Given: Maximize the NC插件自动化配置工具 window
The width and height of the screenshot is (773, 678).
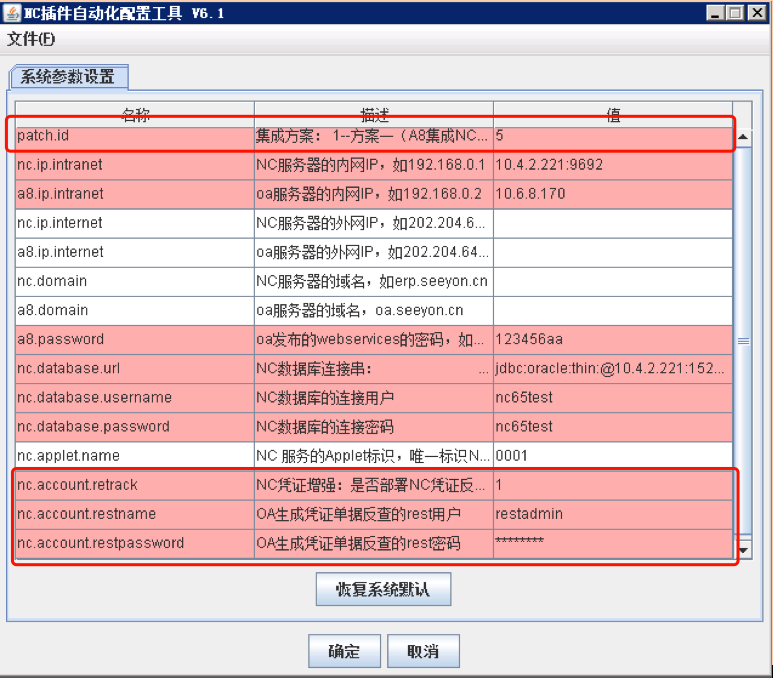Looking at the screenshot, I should point(735,13).
